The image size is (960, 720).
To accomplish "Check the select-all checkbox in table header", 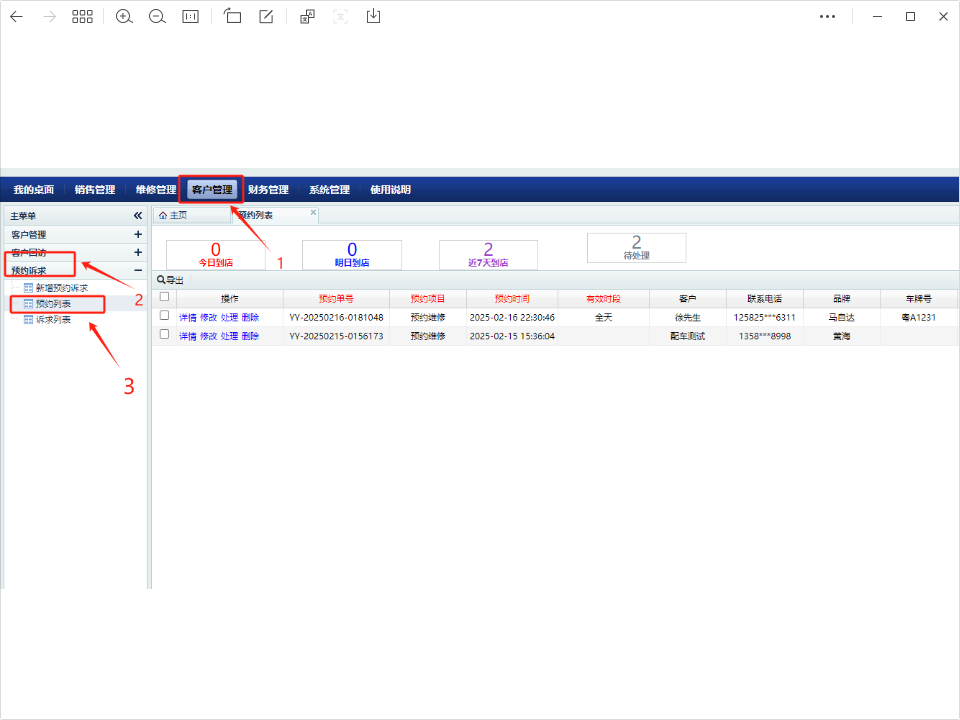I will (x=165, y=297).
